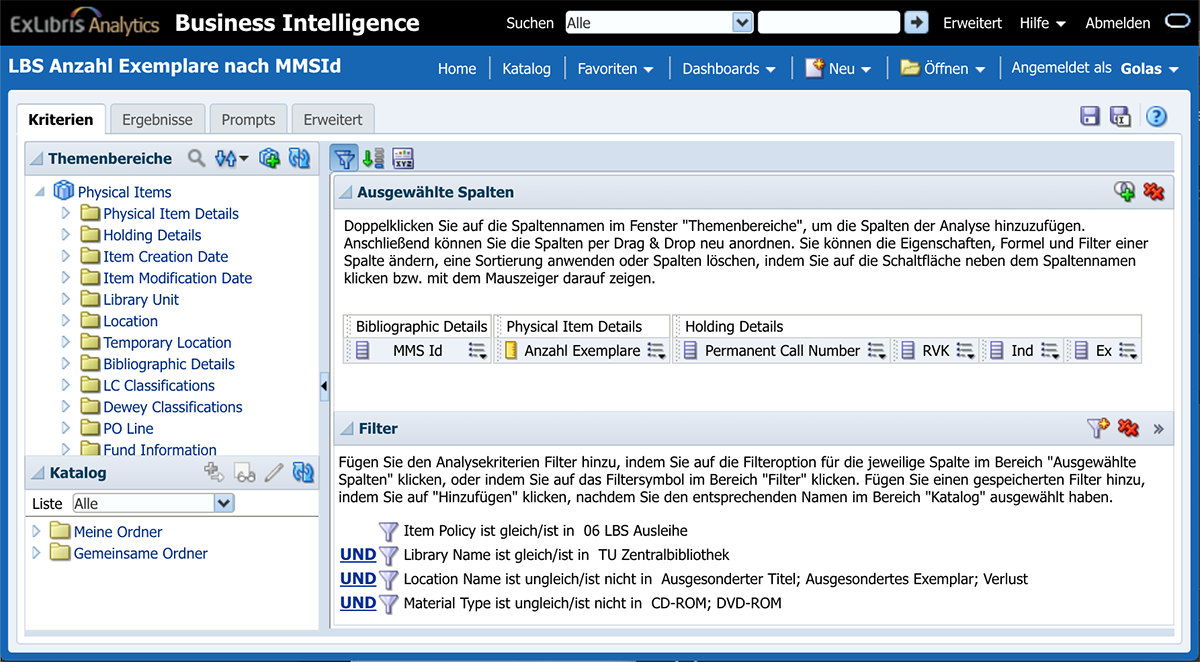The image size is (1200, 662).
Task: Open the RVK column options menu
Action: point(967,351)
